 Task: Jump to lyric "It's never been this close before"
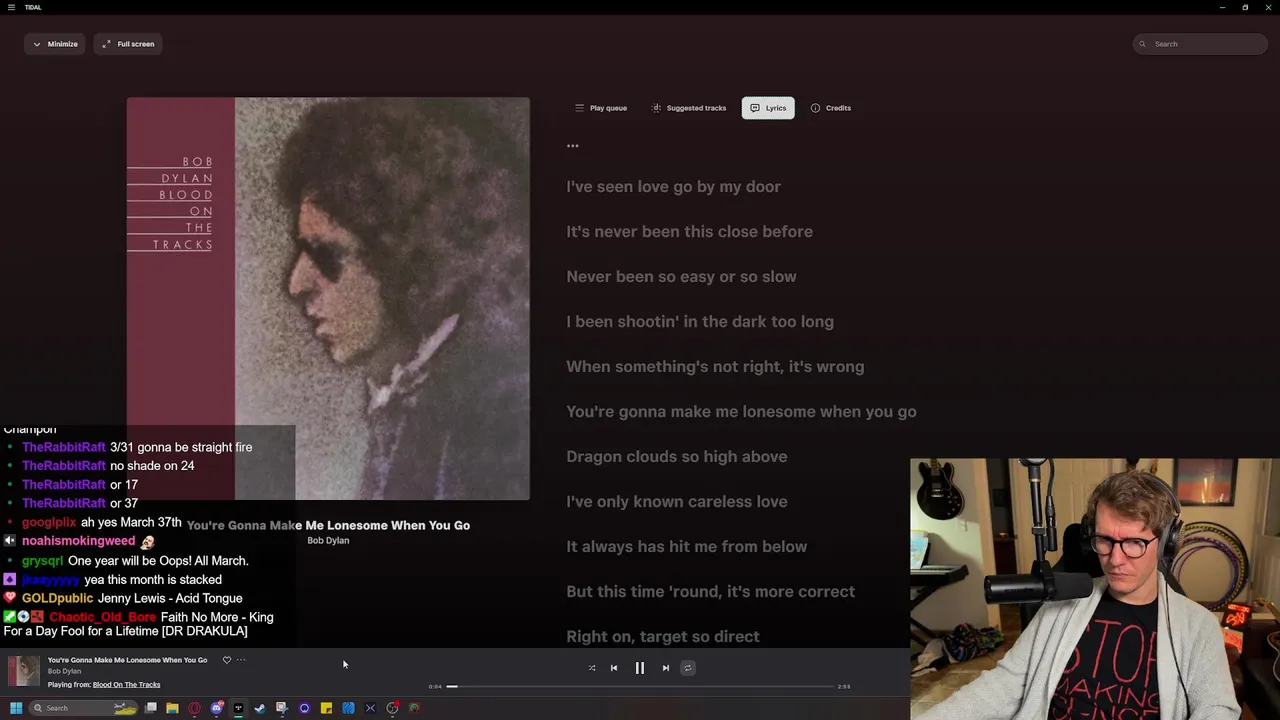click(689, 232)
